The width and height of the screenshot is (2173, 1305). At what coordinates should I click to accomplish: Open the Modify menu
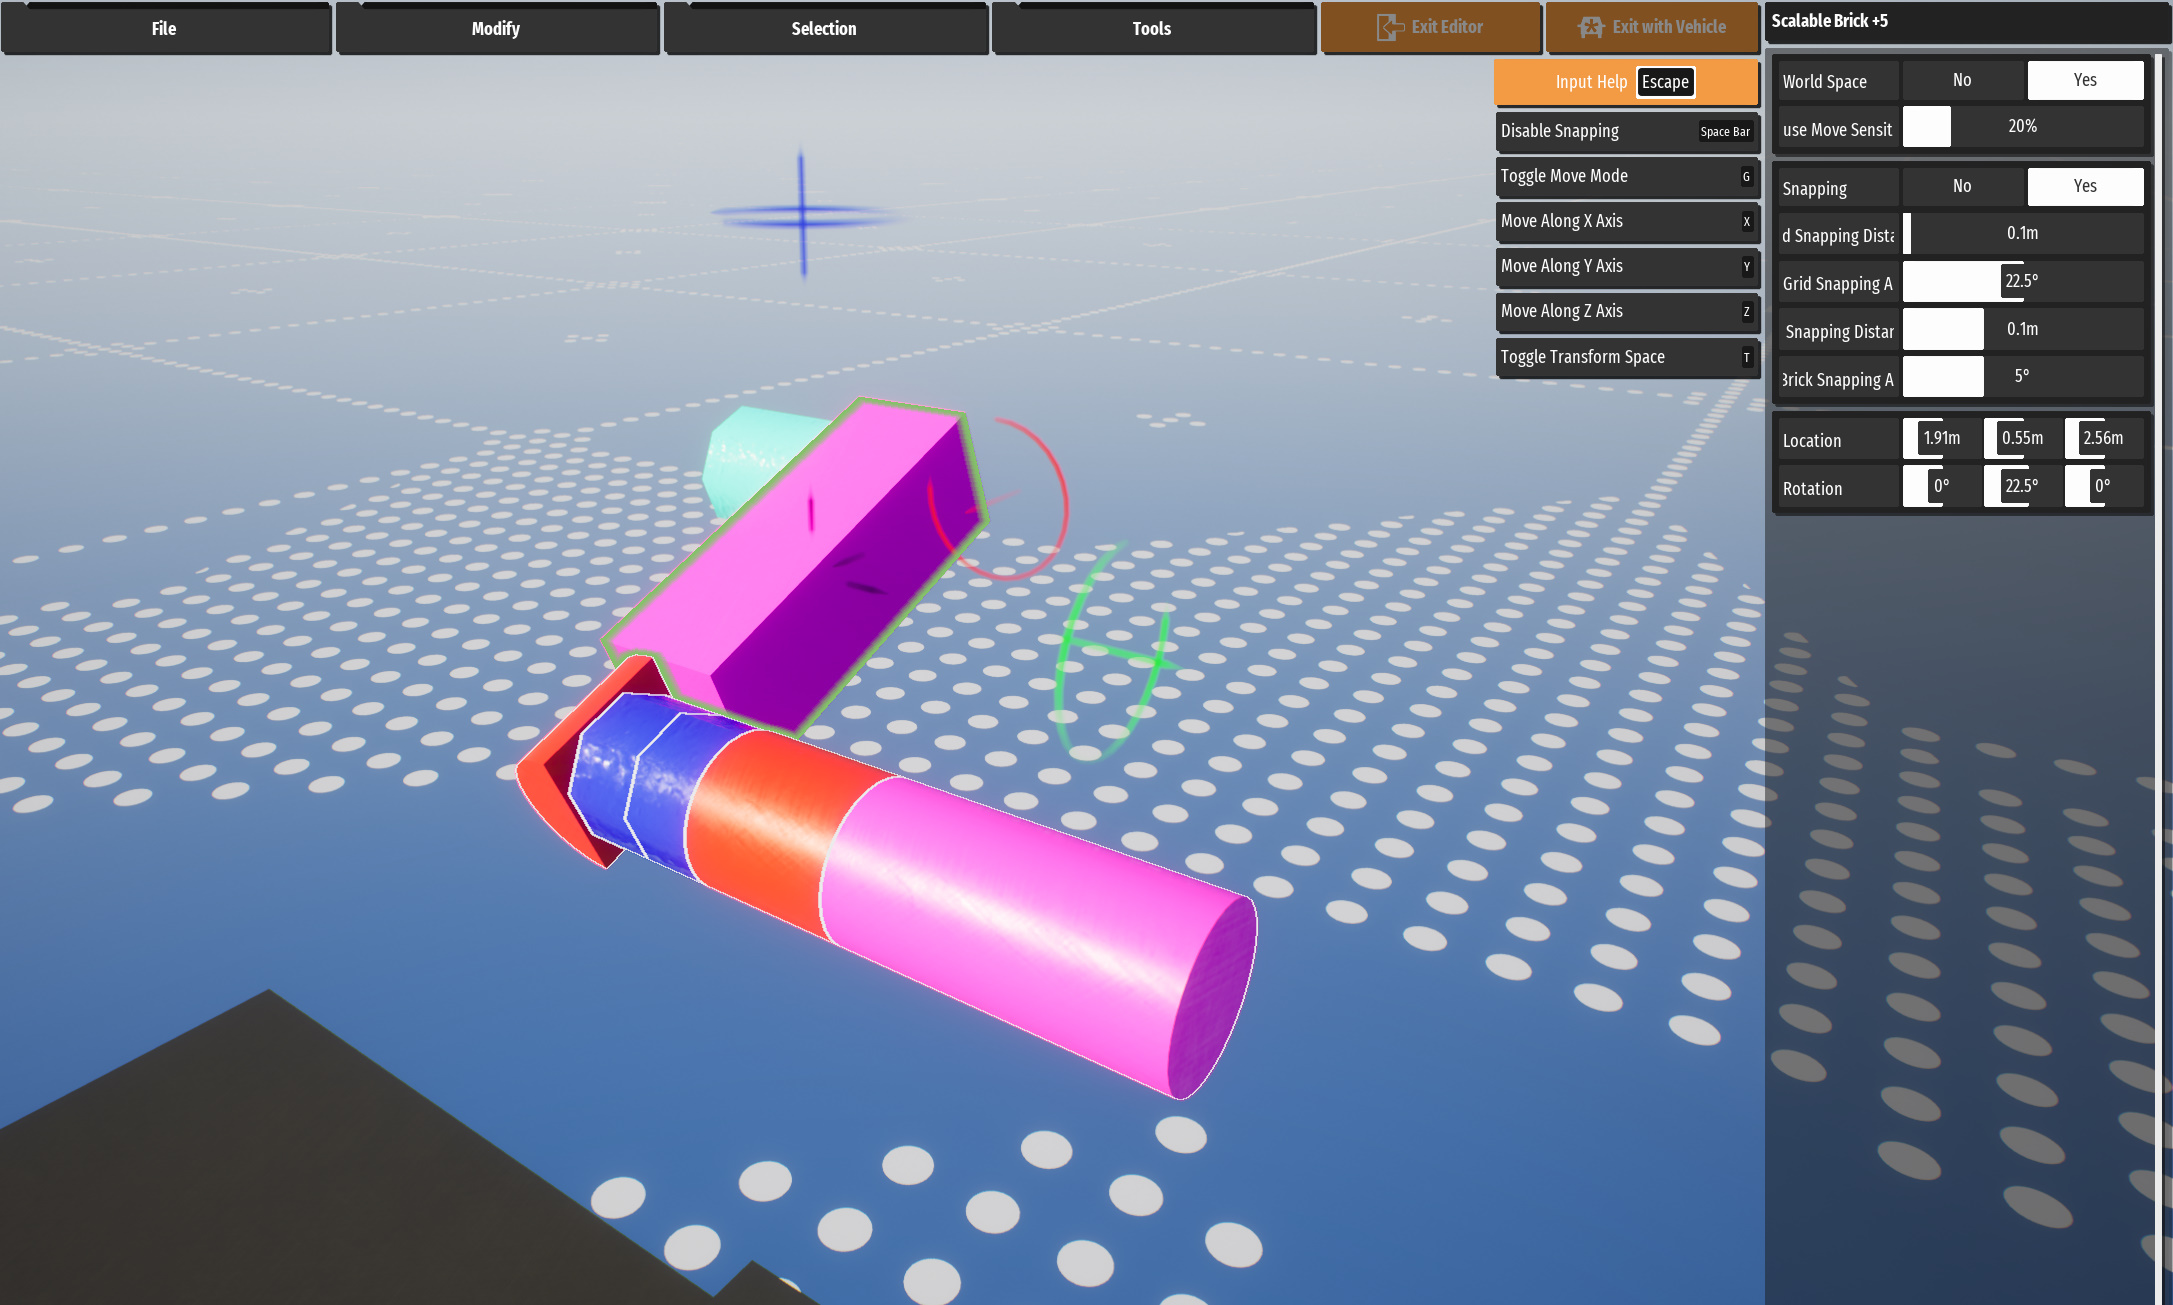click(496, 29)
